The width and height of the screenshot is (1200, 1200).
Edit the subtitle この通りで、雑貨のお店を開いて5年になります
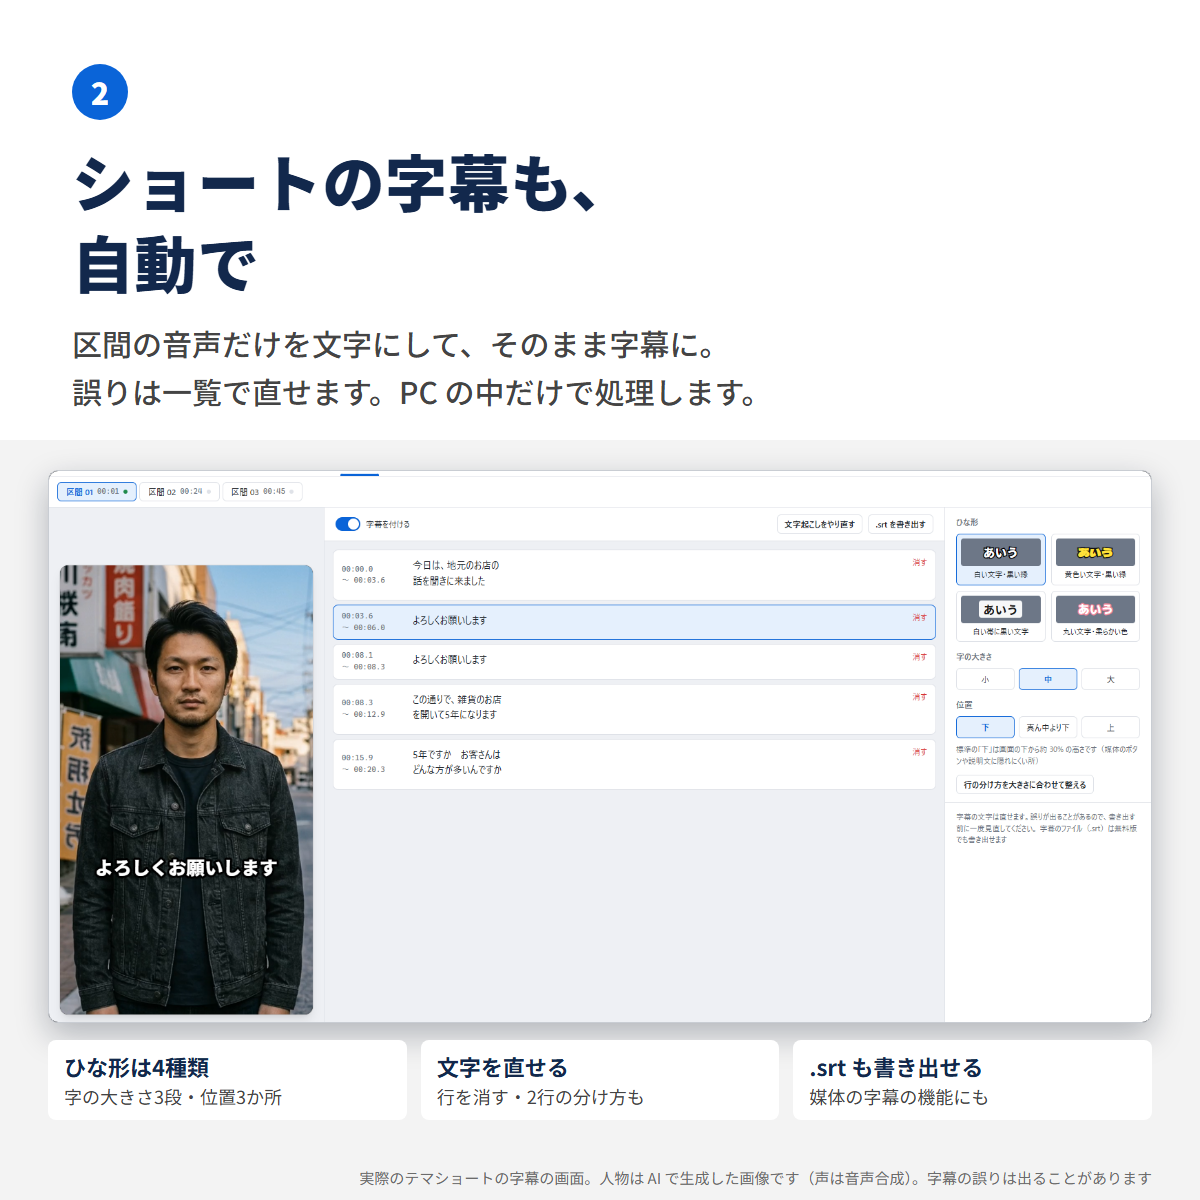[x=457, y=707]
